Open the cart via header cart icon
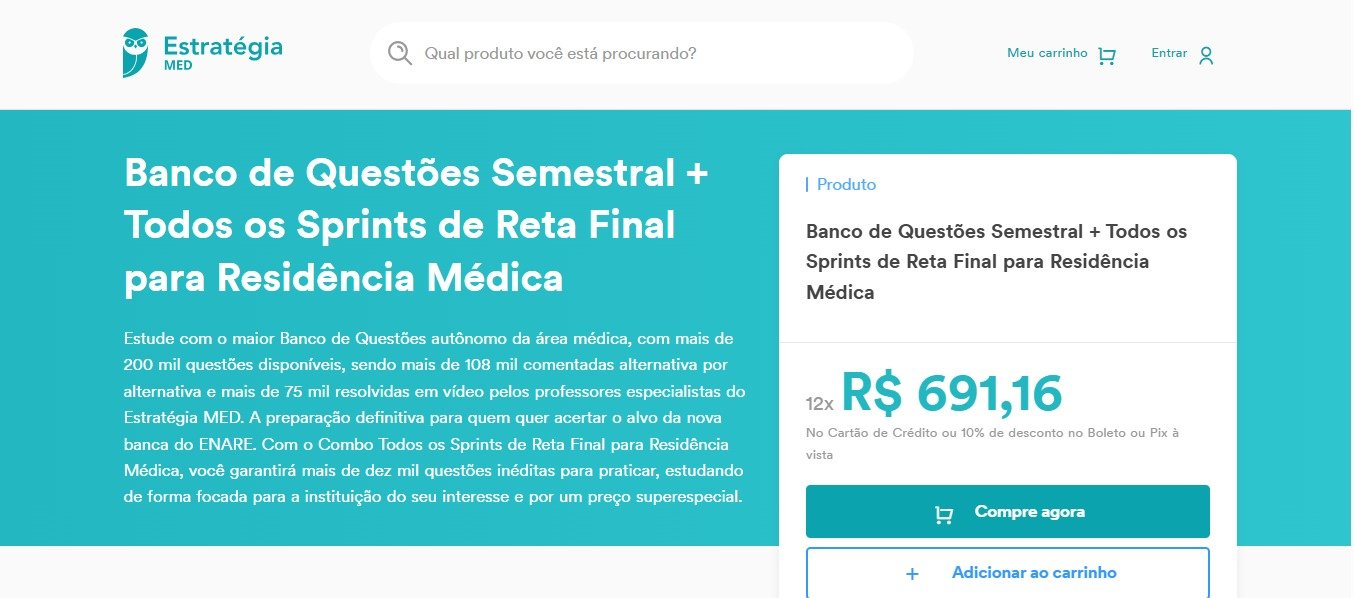 pos(1106,56)
